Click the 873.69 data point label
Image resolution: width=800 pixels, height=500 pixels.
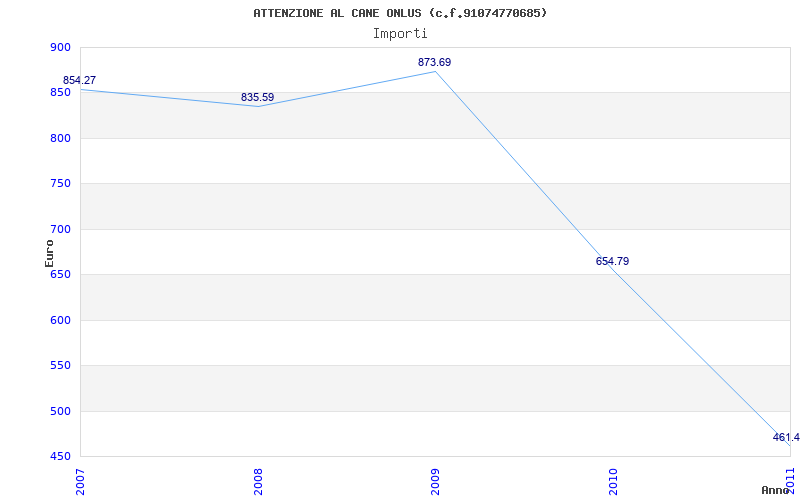pyautogui.click(x=434, y=62)
